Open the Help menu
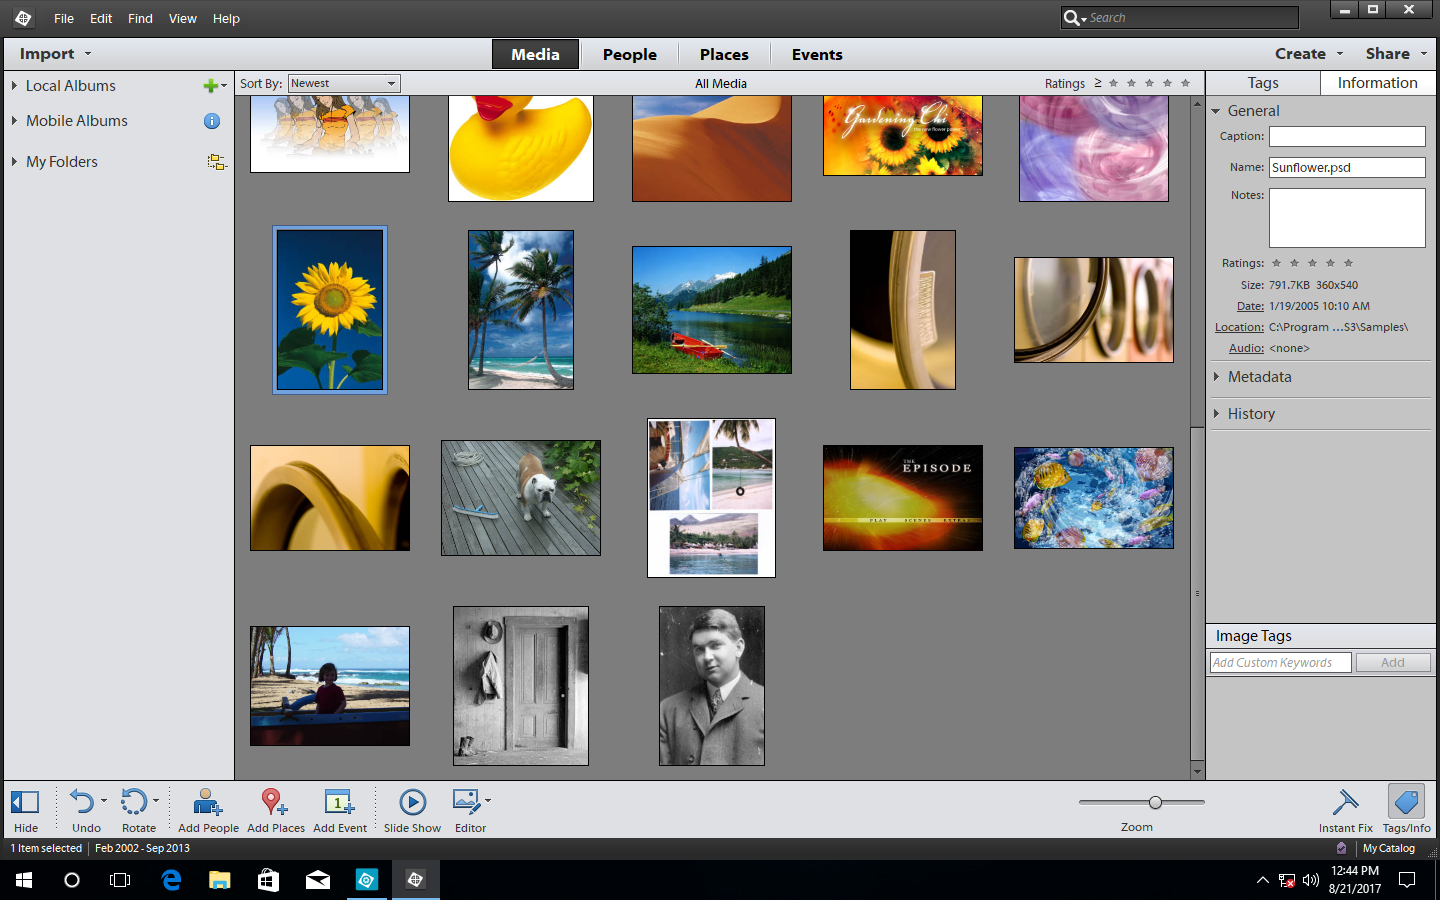The width and height of the screenshot is (1440, 900). [226, 18]
